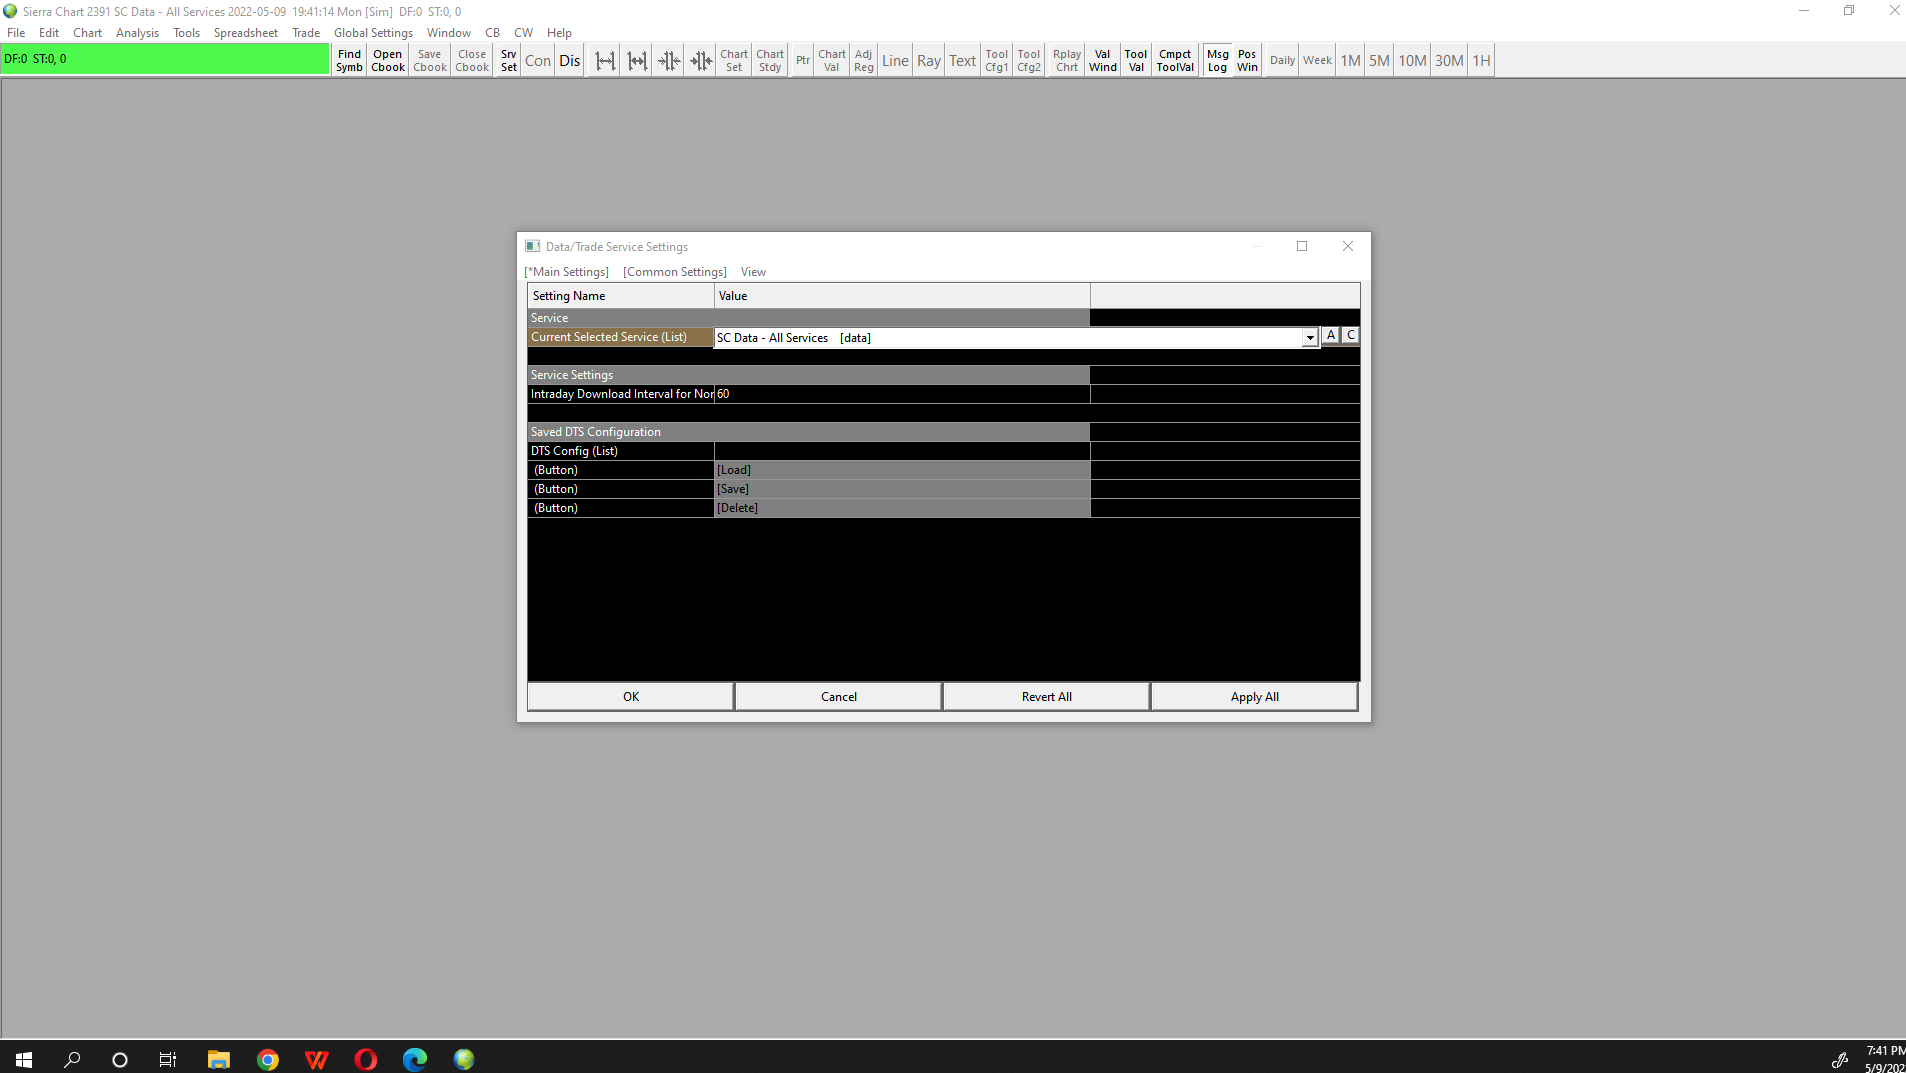This screenshot has height=1073, width=1906.
Task: Open a chartbook with Open Cbook
Action: 388,61
